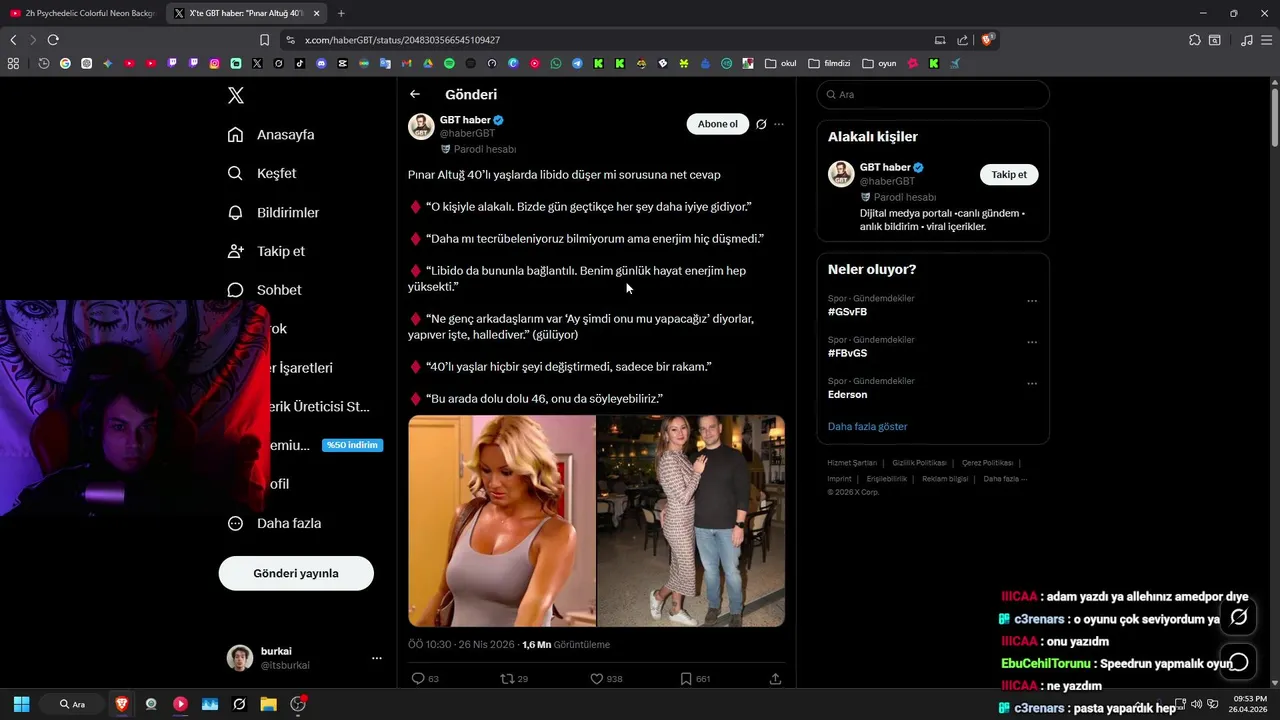Click the Ara search field on X
The width and height of the screenshot is (1280, 720).
(933, 94)
